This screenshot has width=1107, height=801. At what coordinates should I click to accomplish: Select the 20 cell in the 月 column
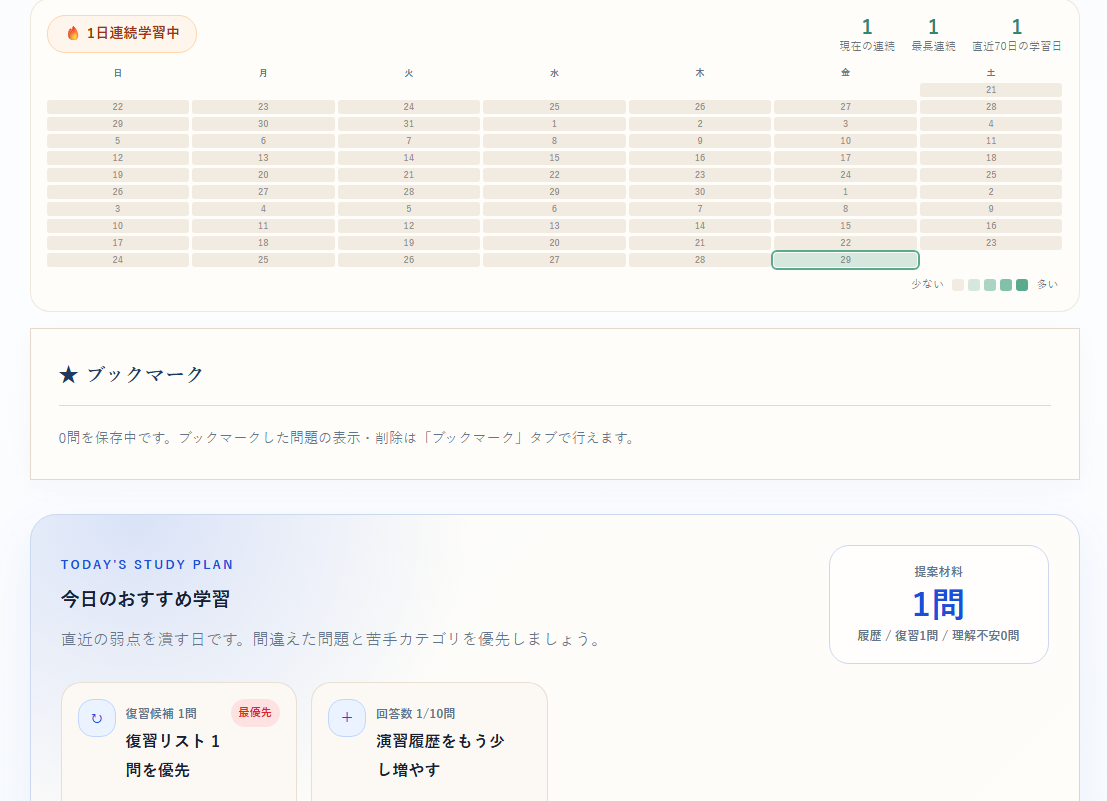point(263,175)
